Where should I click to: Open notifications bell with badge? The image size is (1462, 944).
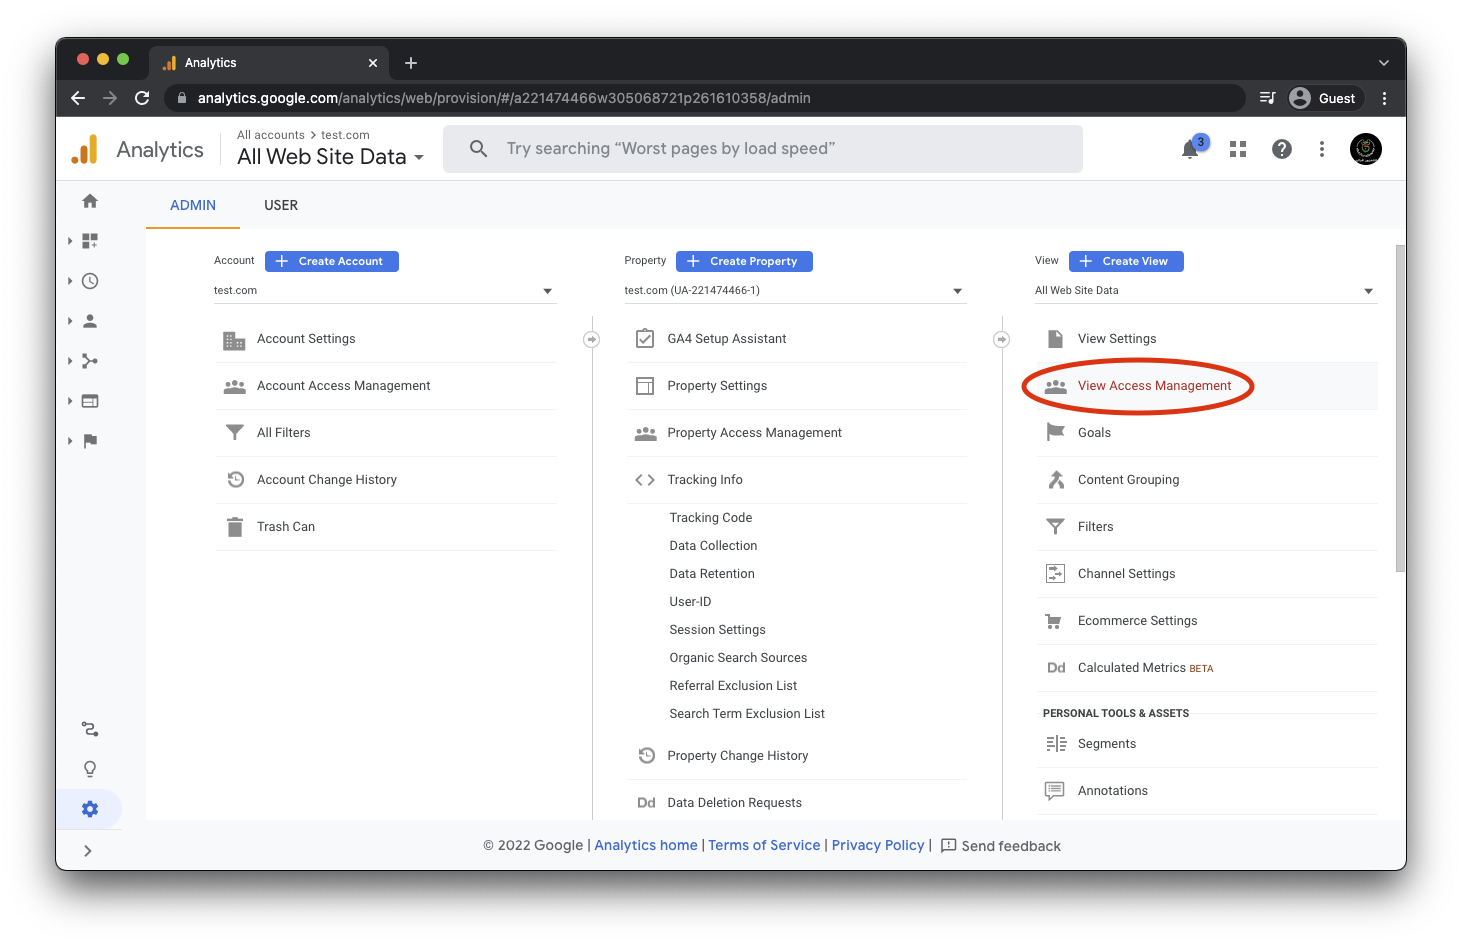[x=1191, y=148]
